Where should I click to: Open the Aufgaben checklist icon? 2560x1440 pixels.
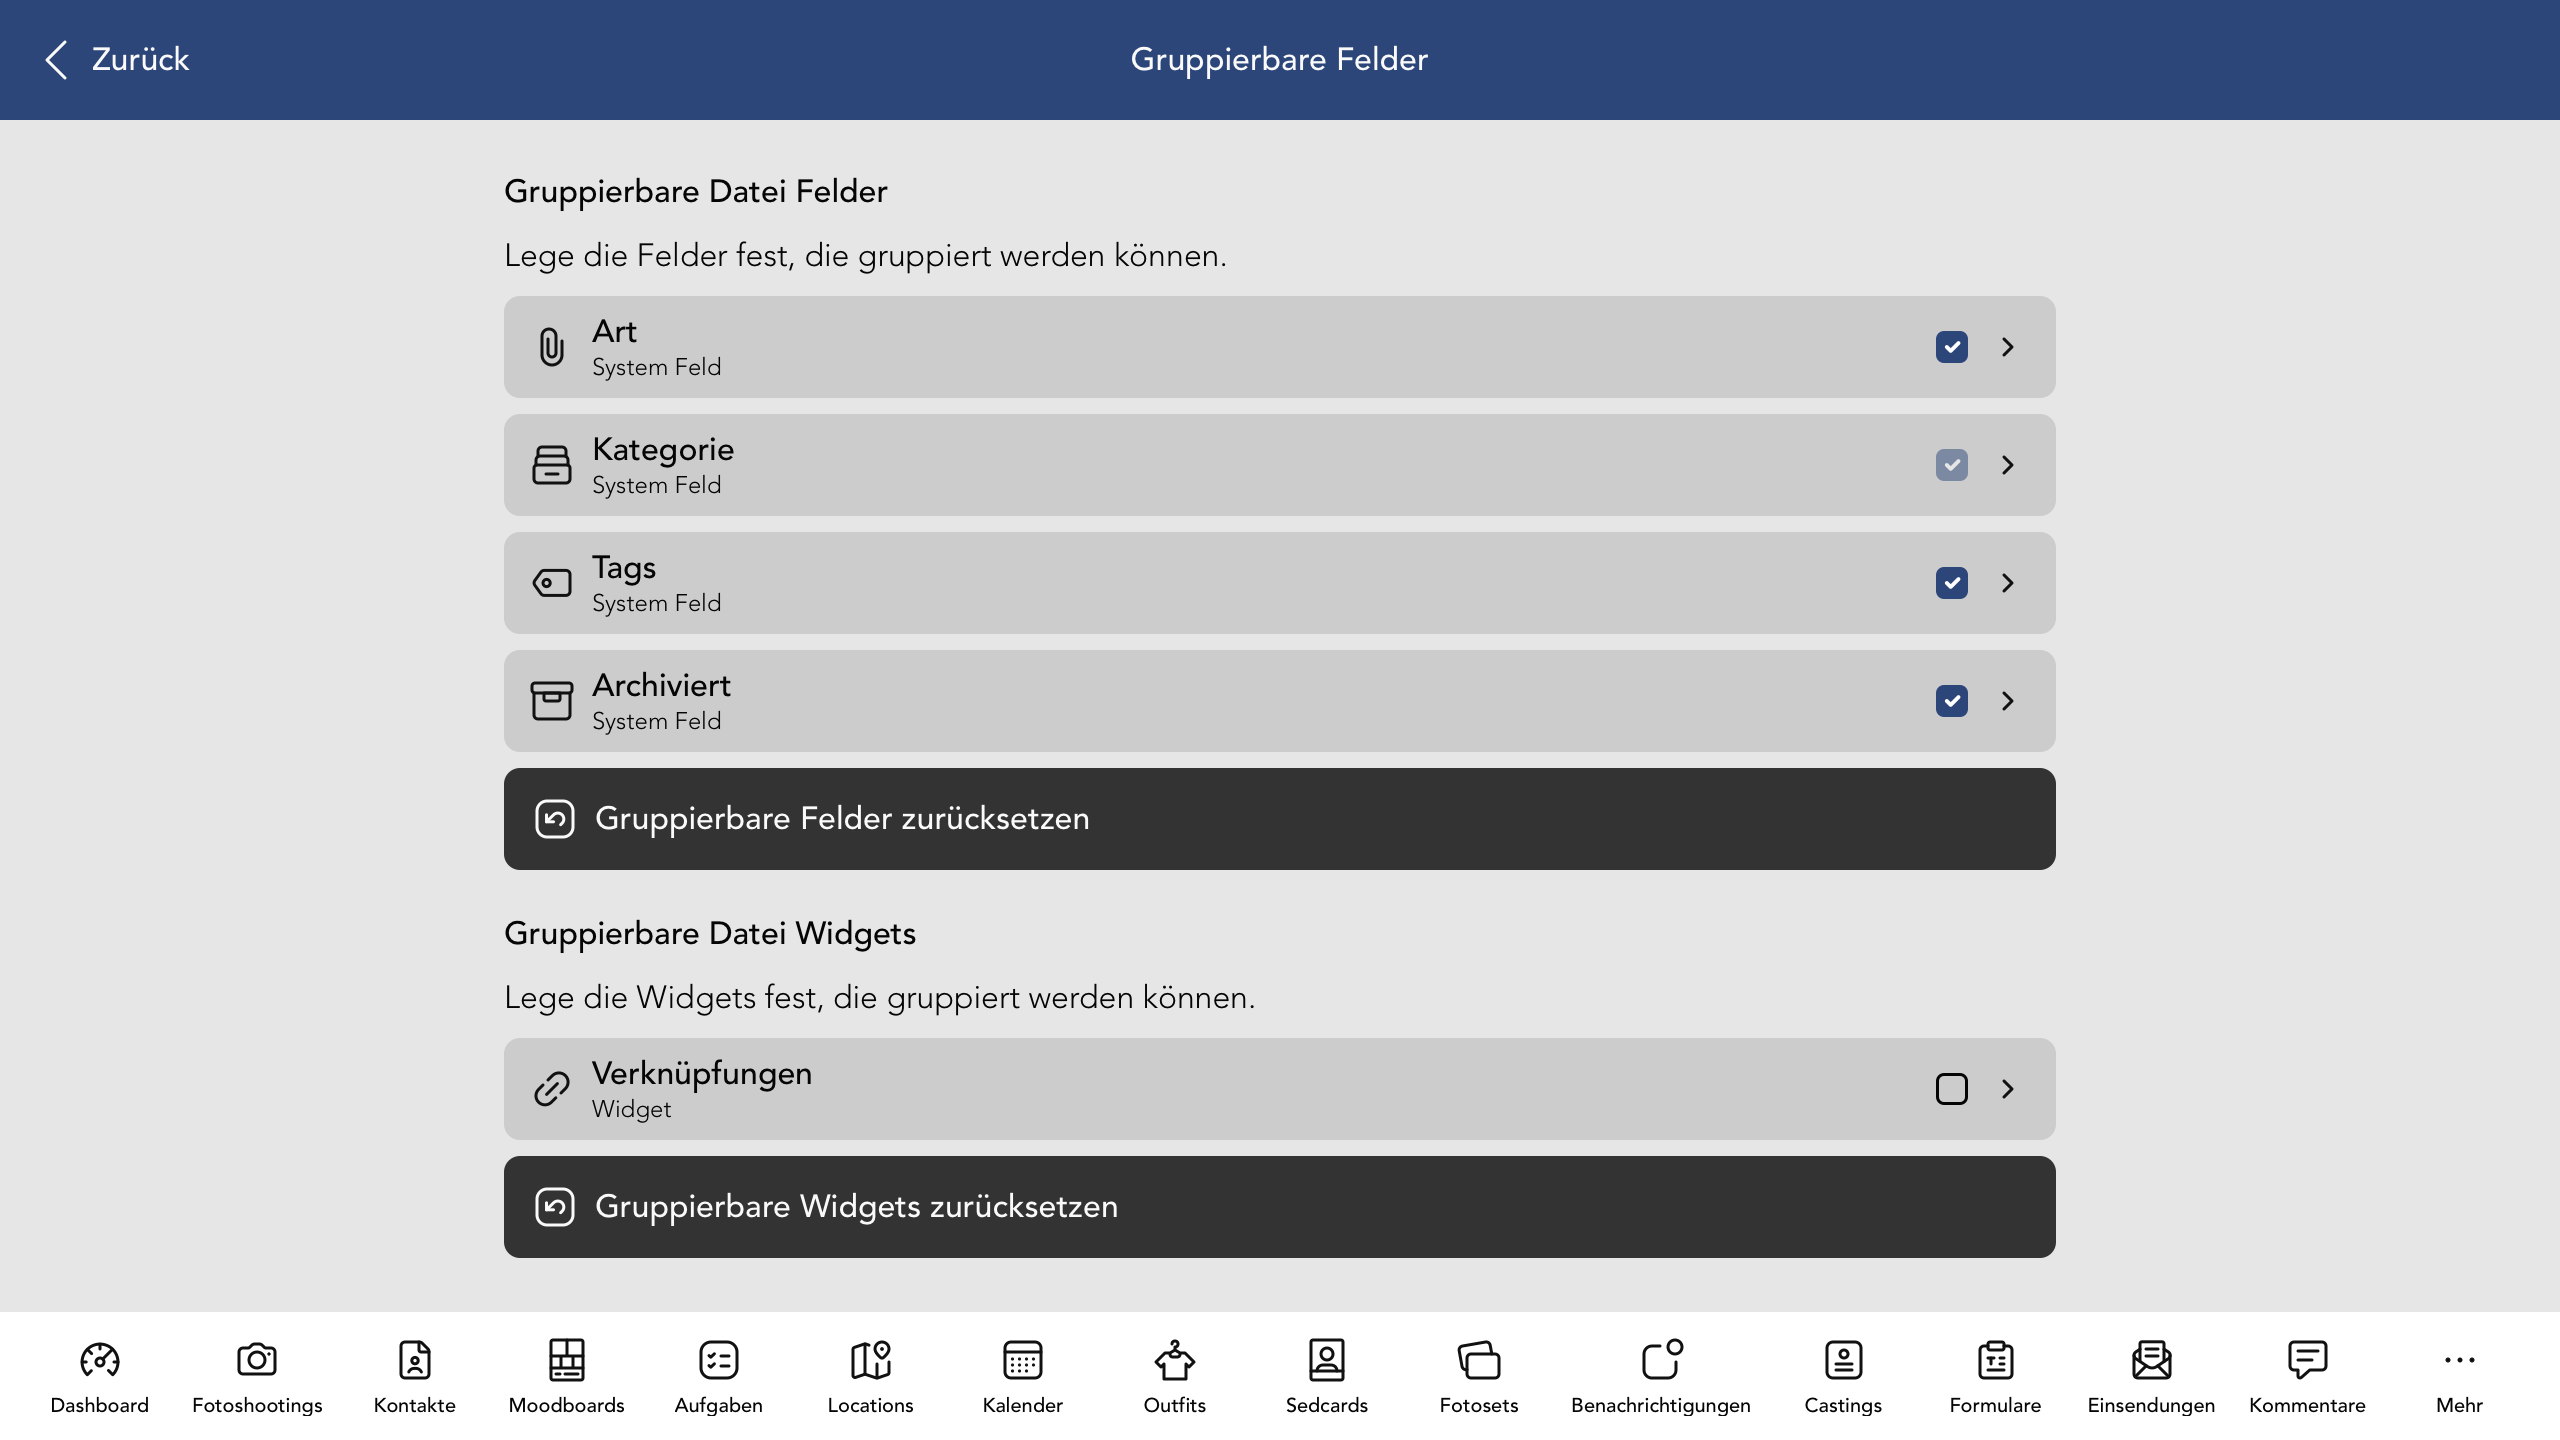click(x=718, y=1359)
